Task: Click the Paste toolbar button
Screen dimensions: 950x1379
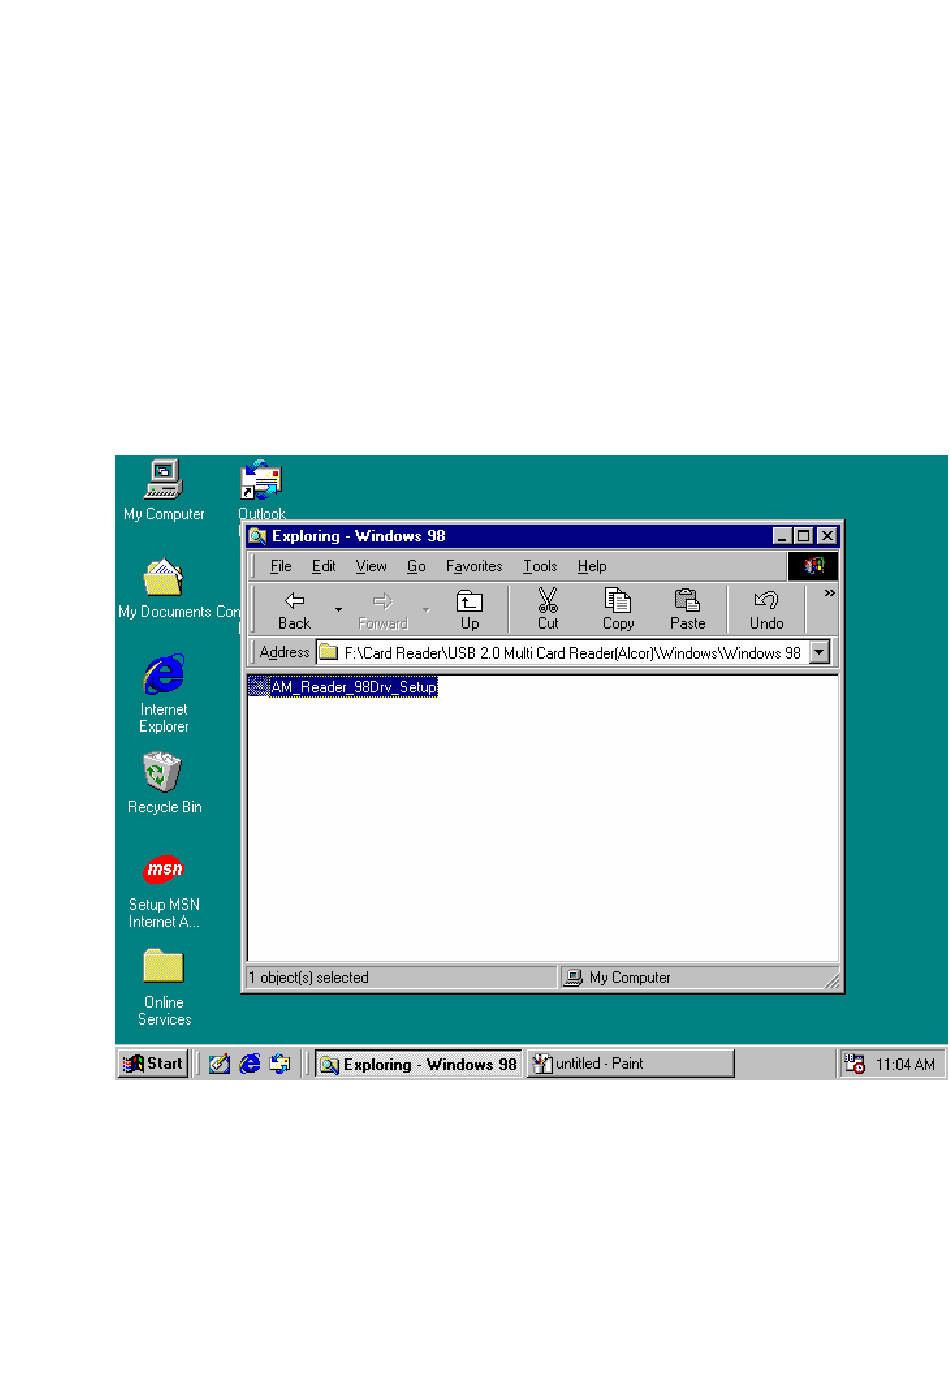Action: click(x=688, y=610)
